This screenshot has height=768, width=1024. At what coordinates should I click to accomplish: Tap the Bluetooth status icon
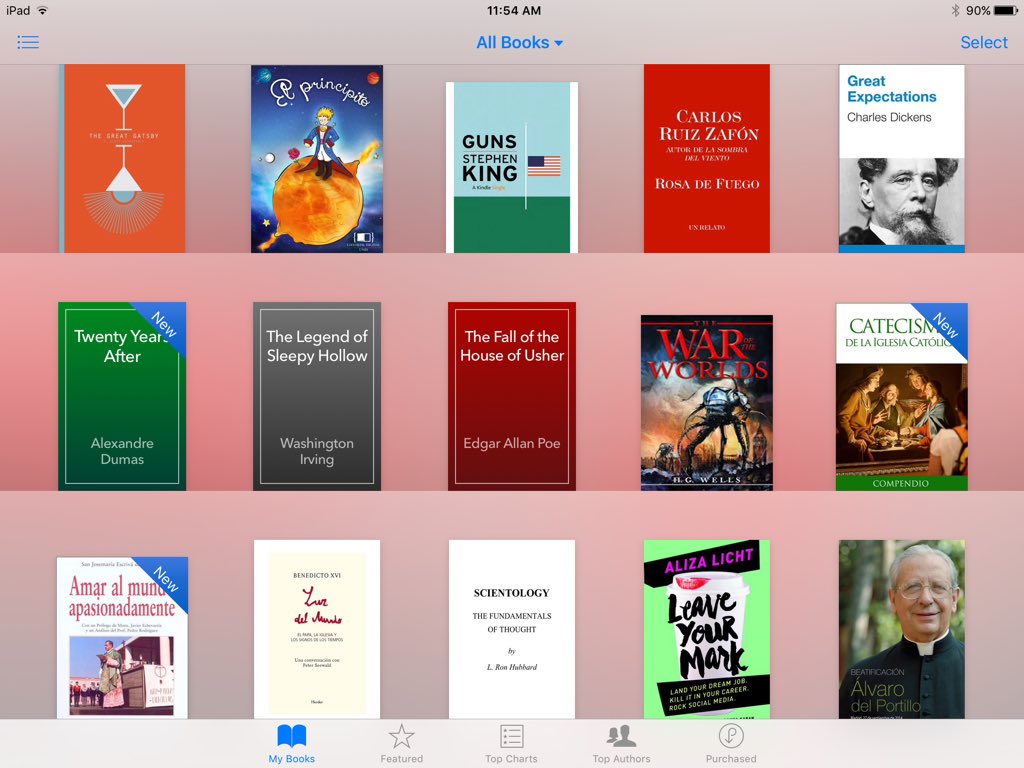tap(955, 10)
